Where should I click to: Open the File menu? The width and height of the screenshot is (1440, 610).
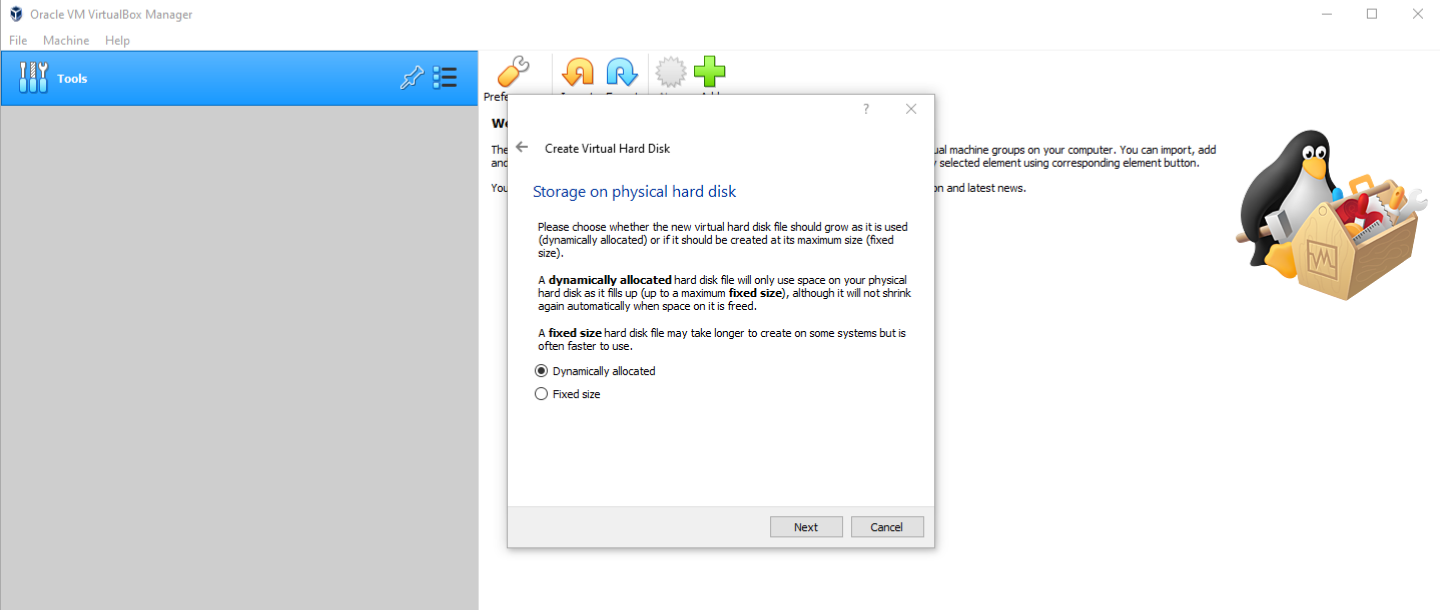[18, 40]
